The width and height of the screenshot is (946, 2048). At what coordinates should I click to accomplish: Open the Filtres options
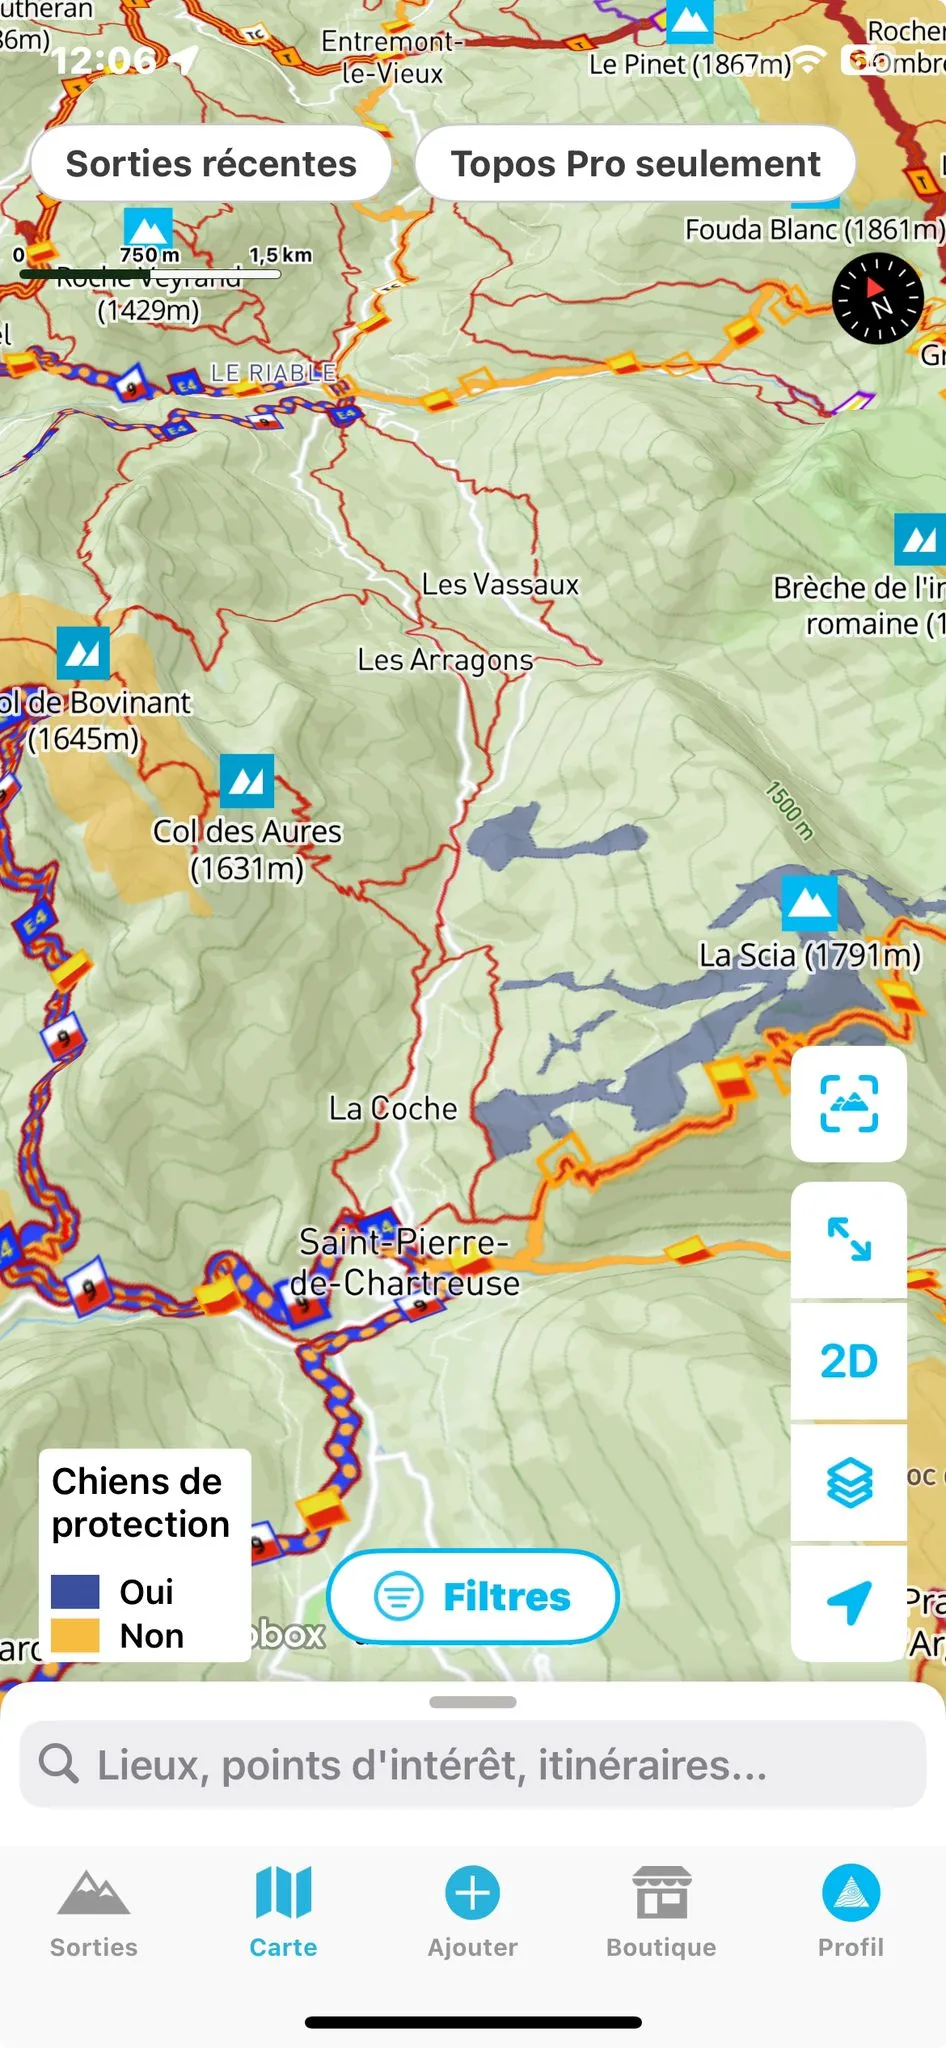473,1597
